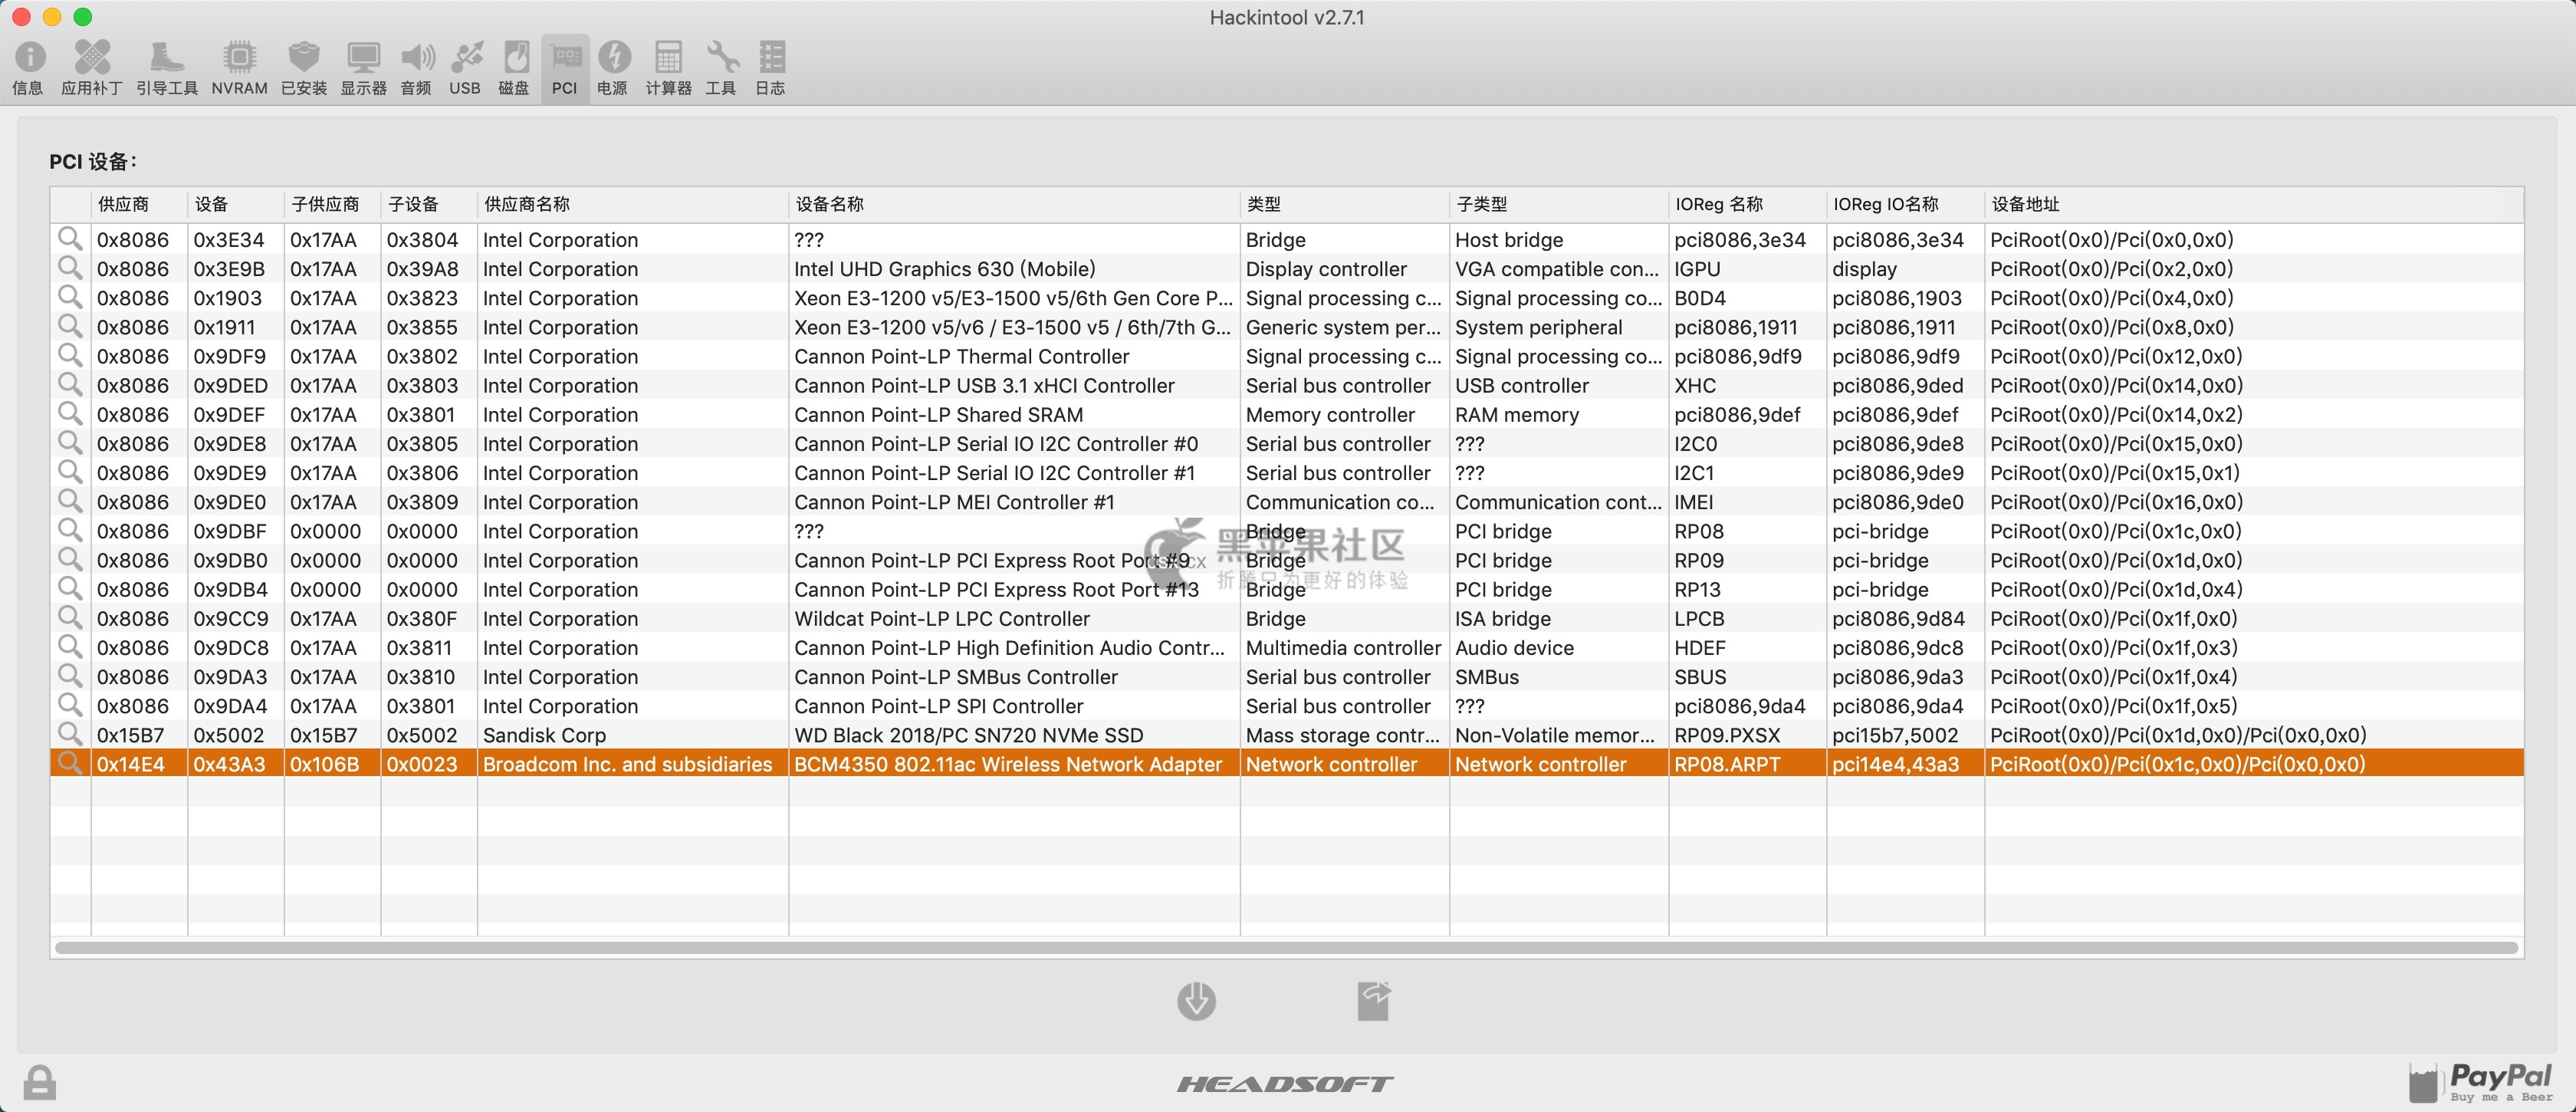
Task: Open the 音频 (Audio) toolbar tab
Action: [x=417, y=68]
